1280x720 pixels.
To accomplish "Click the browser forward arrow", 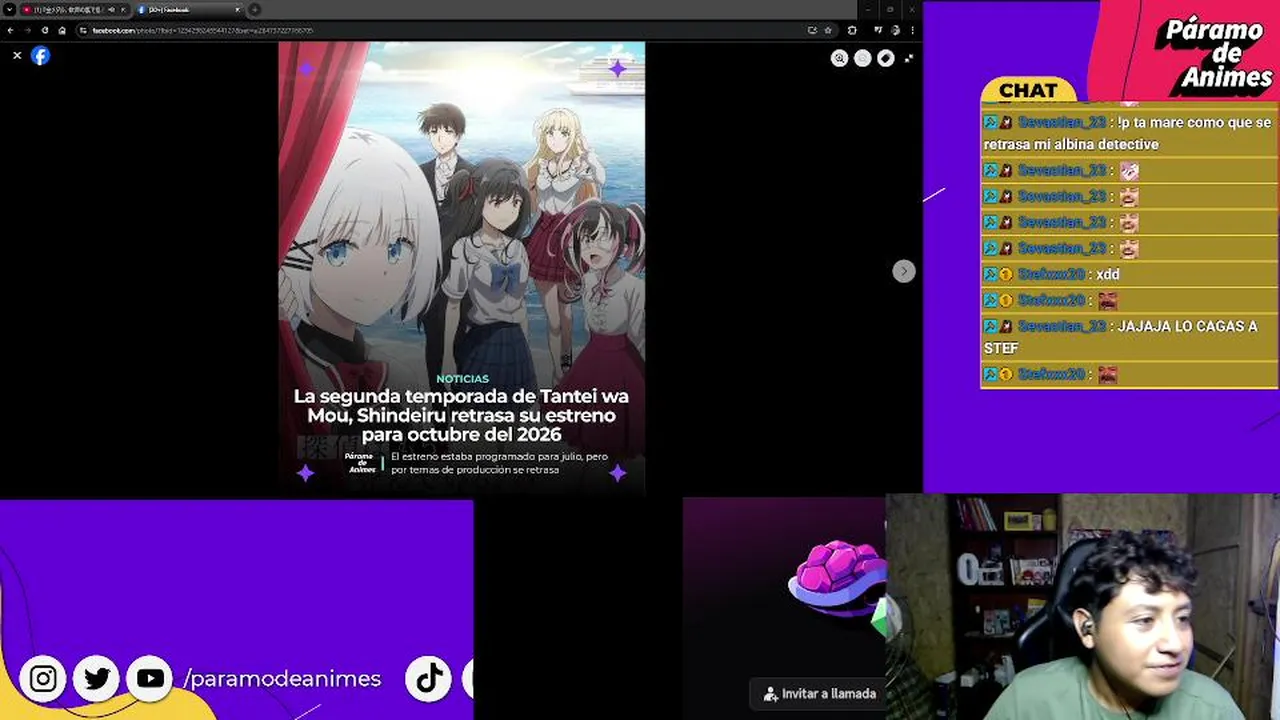I will click(28, 30).
